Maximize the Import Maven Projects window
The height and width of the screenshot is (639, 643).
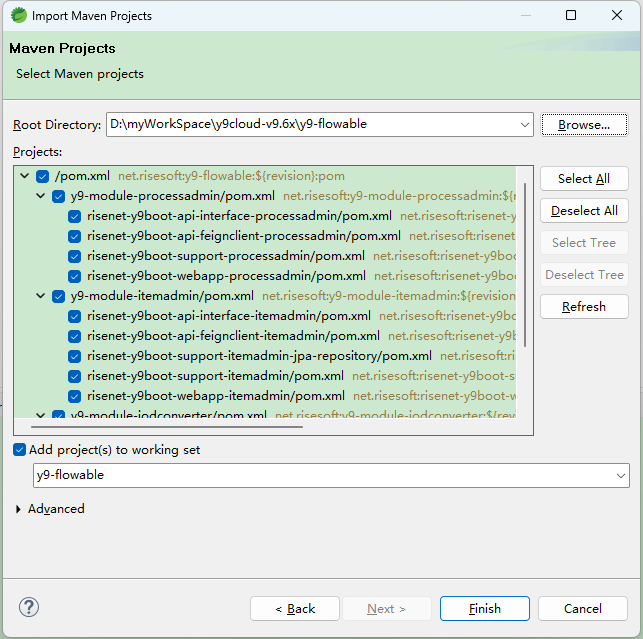pos(571,16)
